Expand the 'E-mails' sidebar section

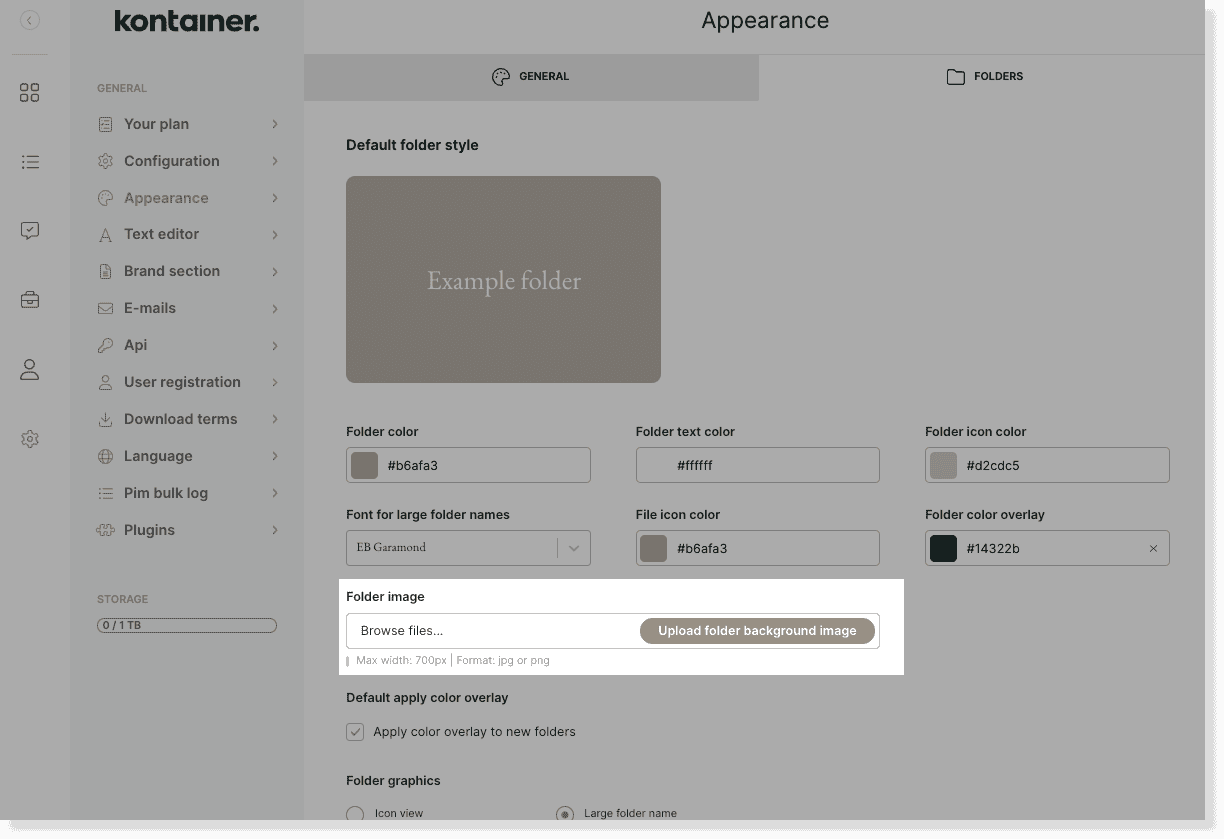click(x=188, y=308)
